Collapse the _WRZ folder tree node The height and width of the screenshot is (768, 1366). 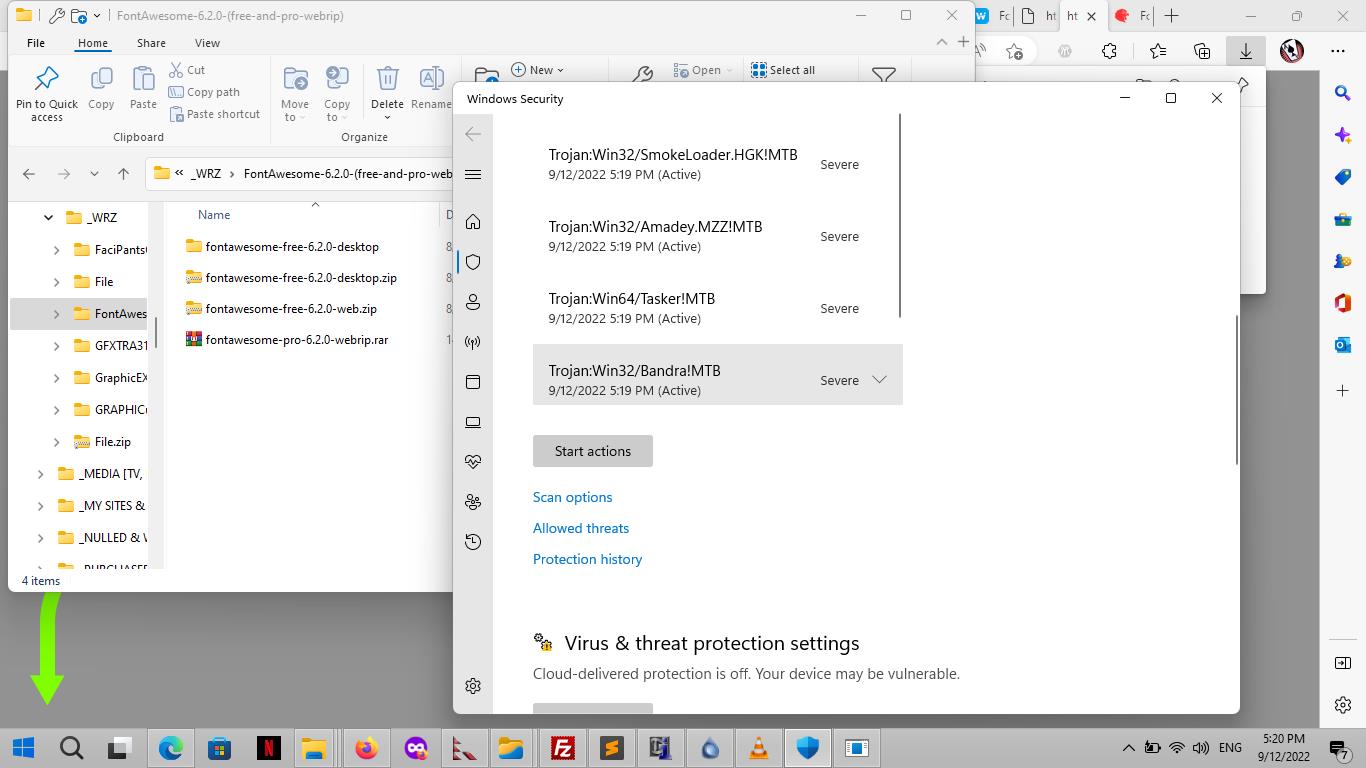point(48,217)
